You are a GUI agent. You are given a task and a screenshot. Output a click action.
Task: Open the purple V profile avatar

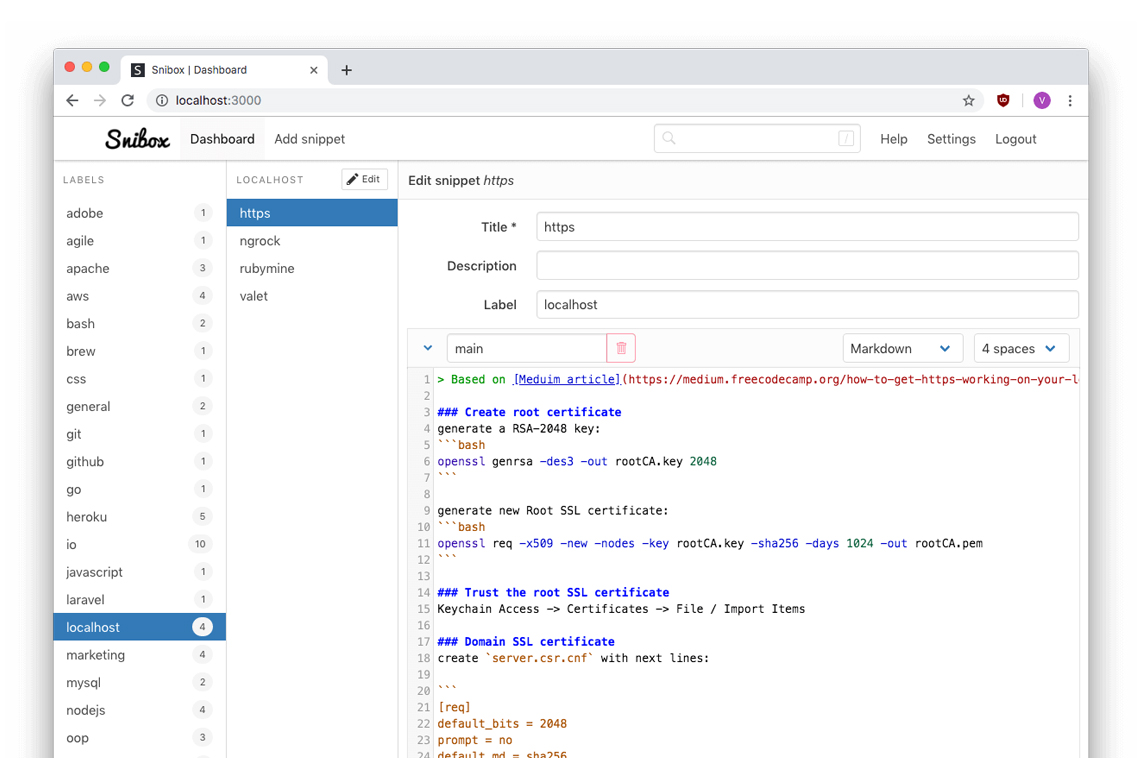1042,101
